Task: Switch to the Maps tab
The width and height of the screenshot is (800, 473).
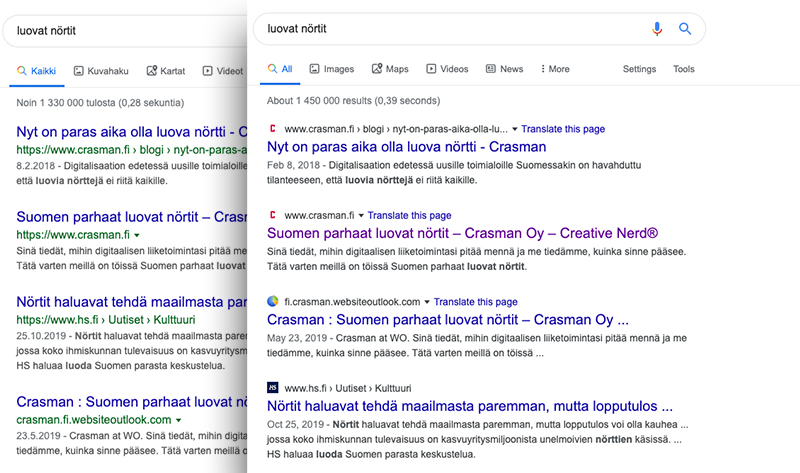Action: [390, 69]
